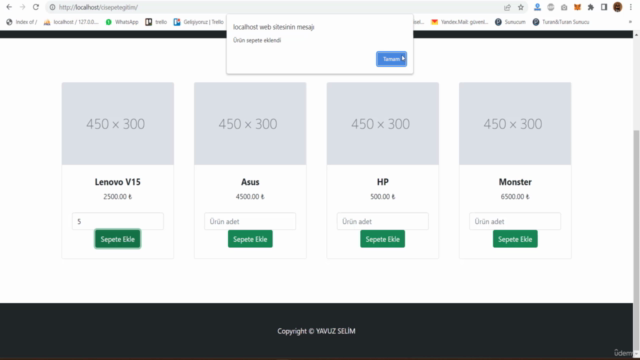
Task: Click the Monster Ürün adet field
Action: (x=515, y=221)
